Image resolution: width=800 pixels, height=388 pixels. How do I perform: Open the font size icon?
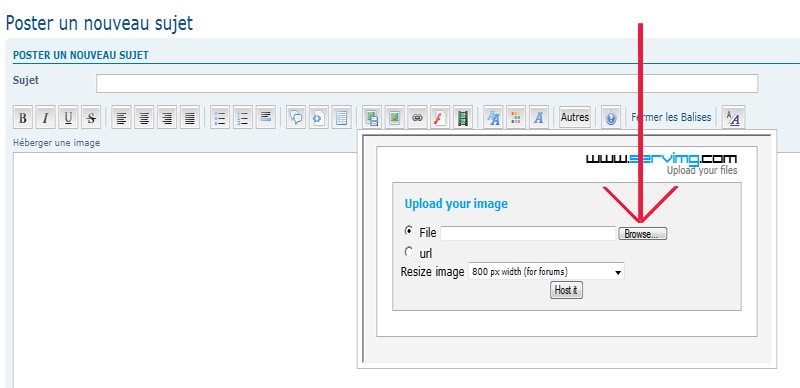[x=493, y=118]
